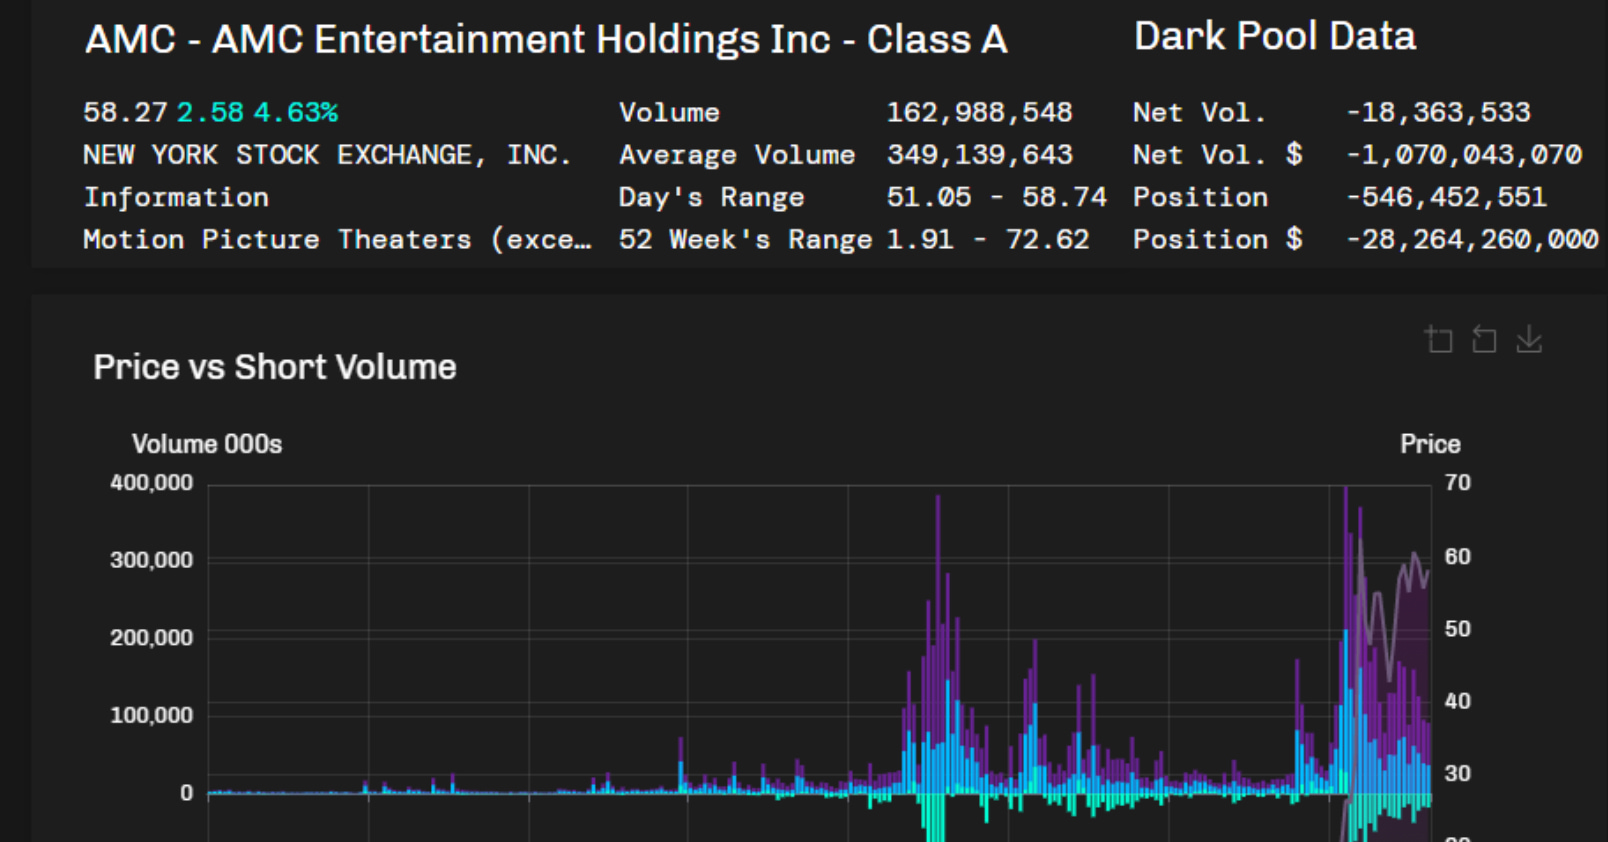The height and width of the screenshot is (842, 1608).
Task: Select net dollar volume -1,070,043,070
Action: coord(1464,155)
